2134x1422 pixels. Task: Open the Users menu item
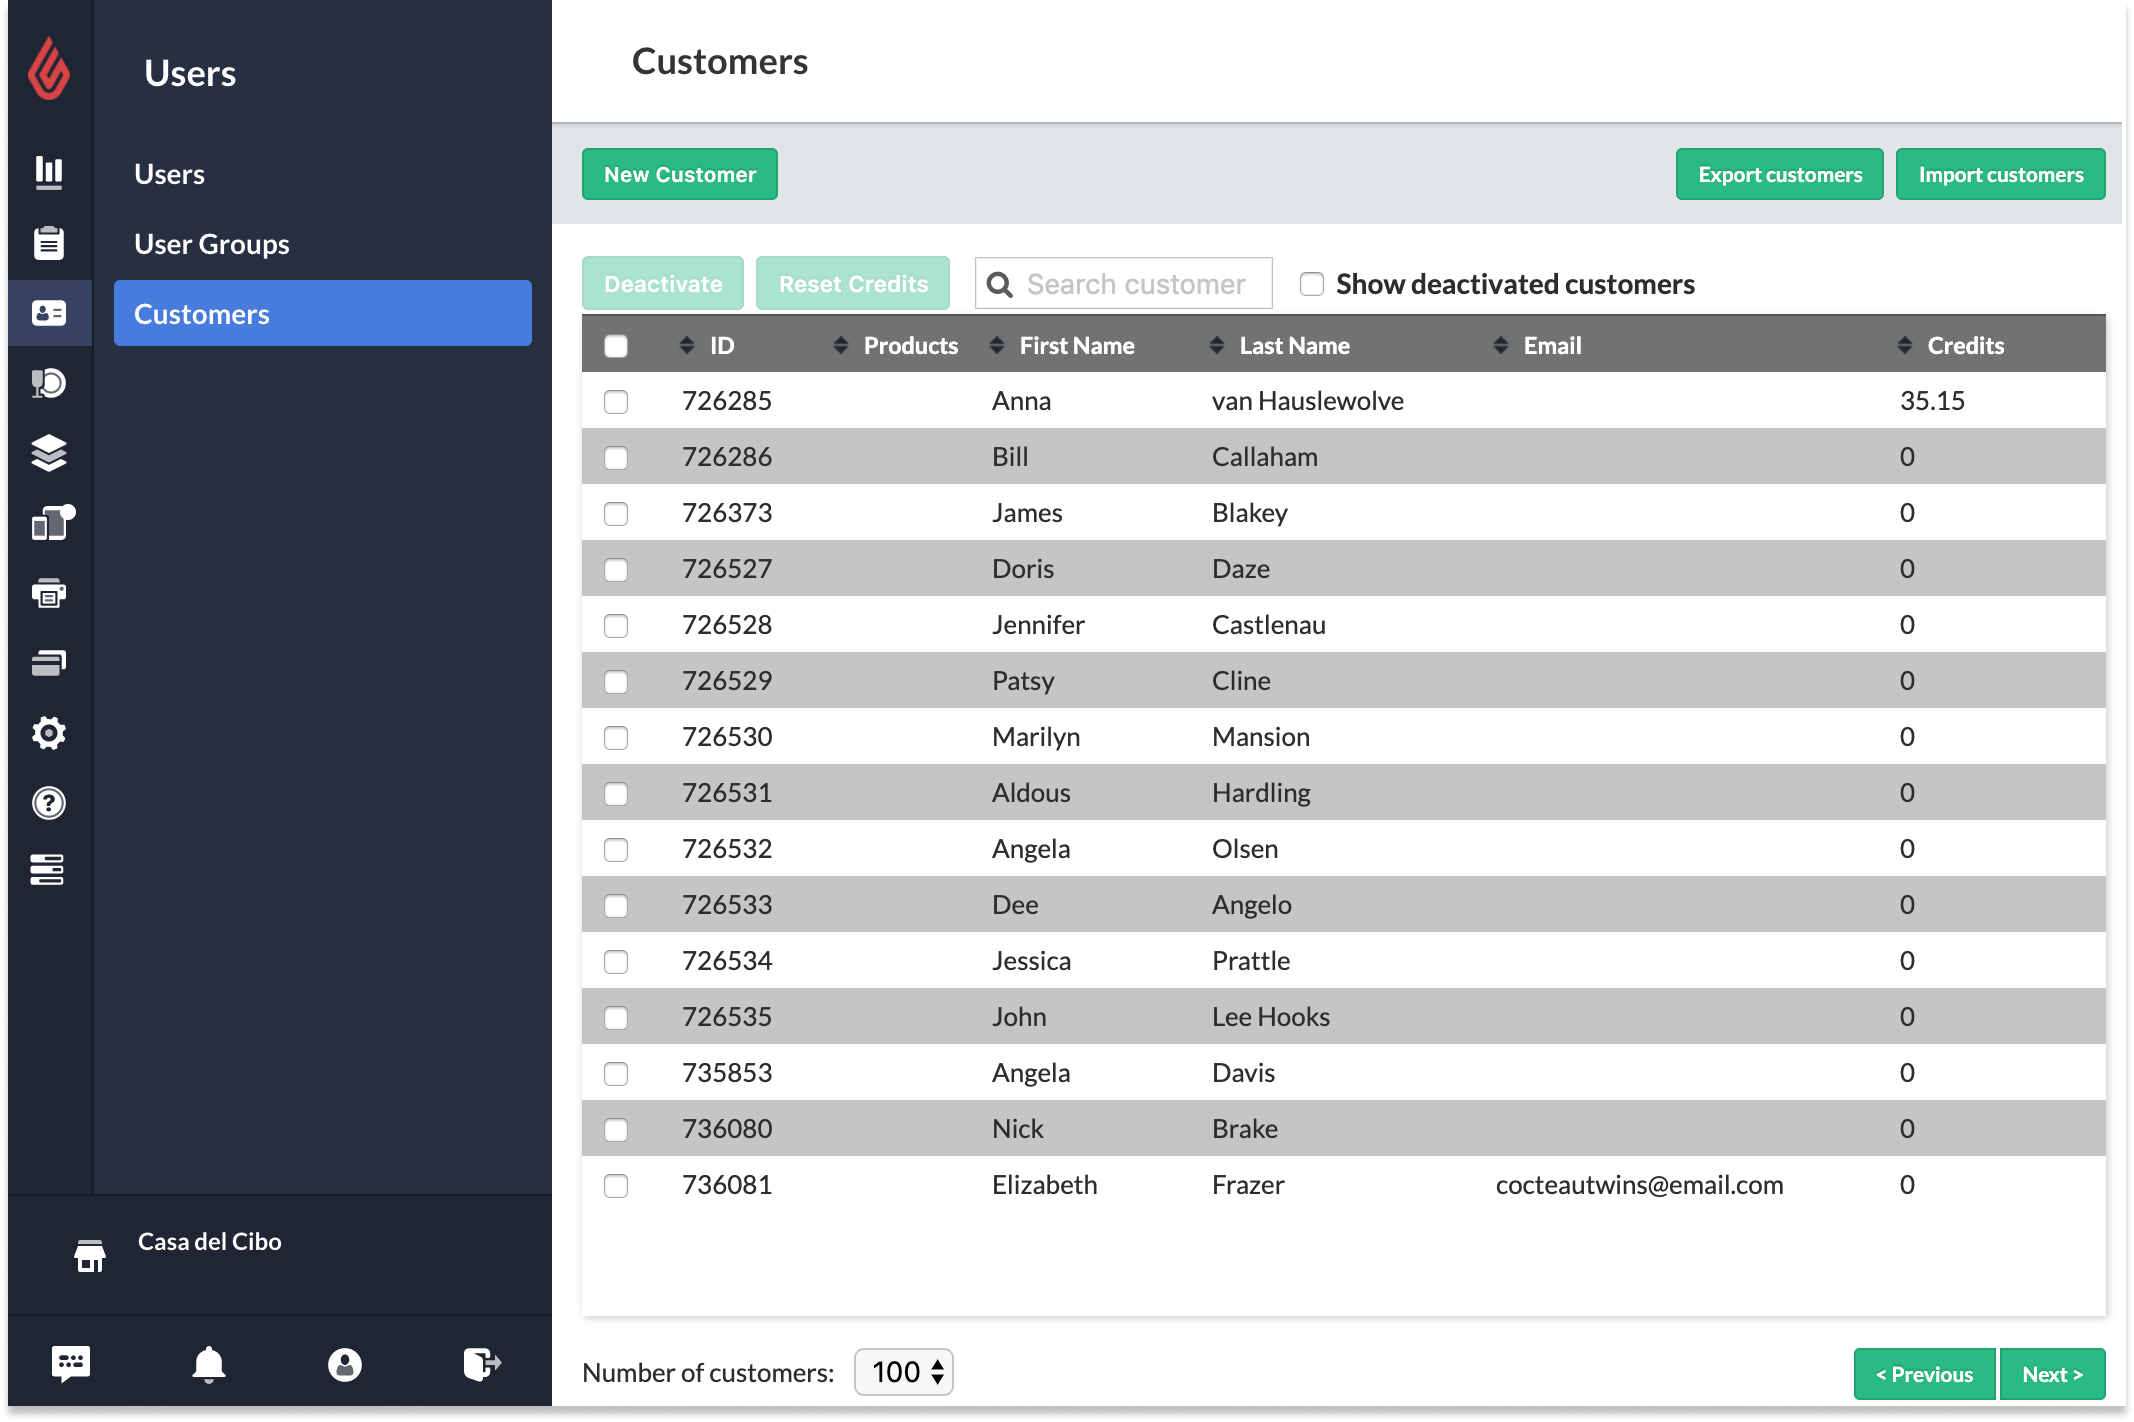(x=170, y=174)
